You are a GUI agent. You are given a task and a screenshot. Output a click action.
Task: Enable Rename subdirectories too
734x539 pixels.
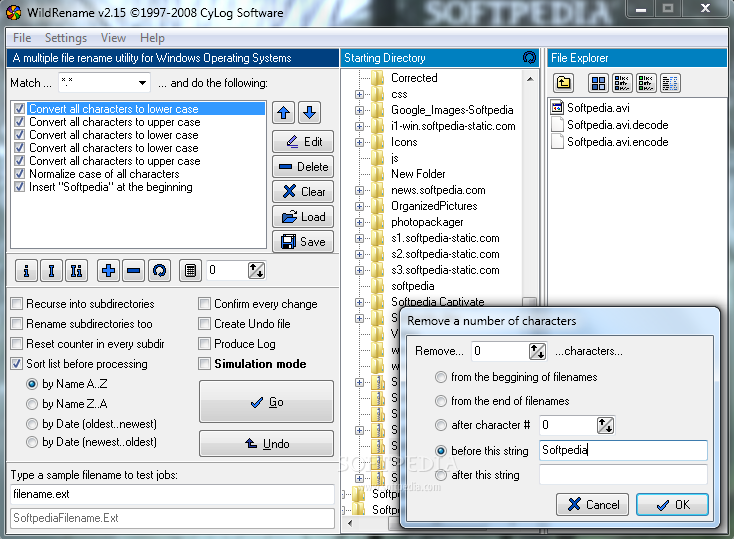click(x=17, y=324)
